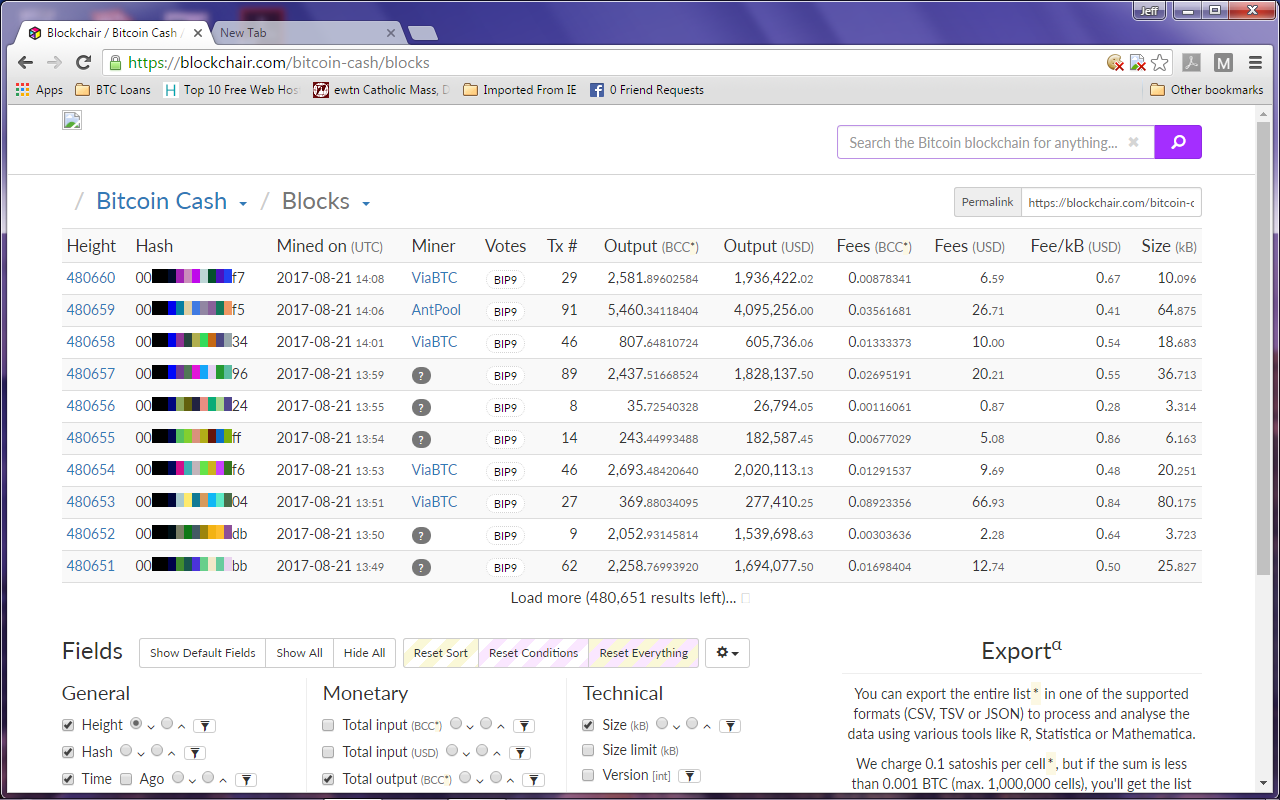The image size is (1280, 800).
Task: Reload the page with the refresh icon
Action: (x=84, y=62)
